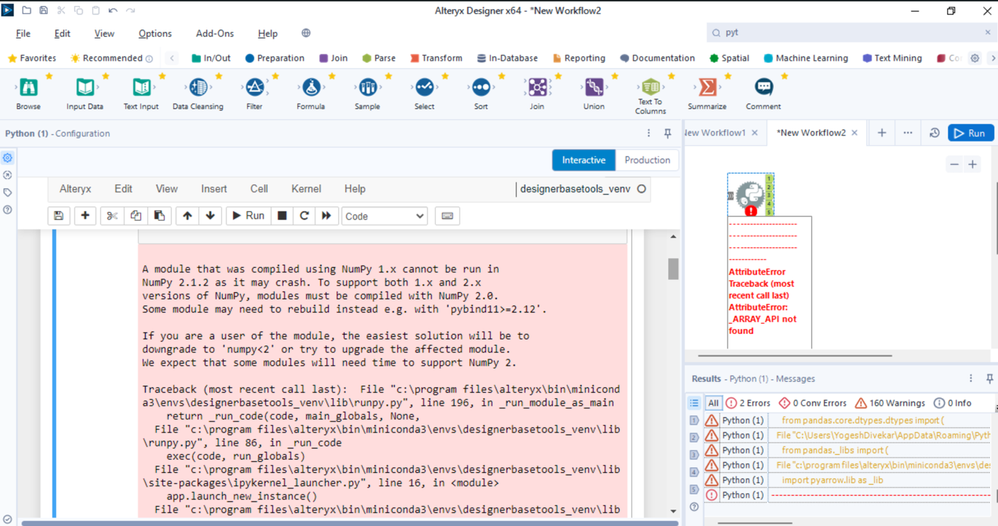Show All result messages
The image size is (998, 526).
click(x=713, y=403)
